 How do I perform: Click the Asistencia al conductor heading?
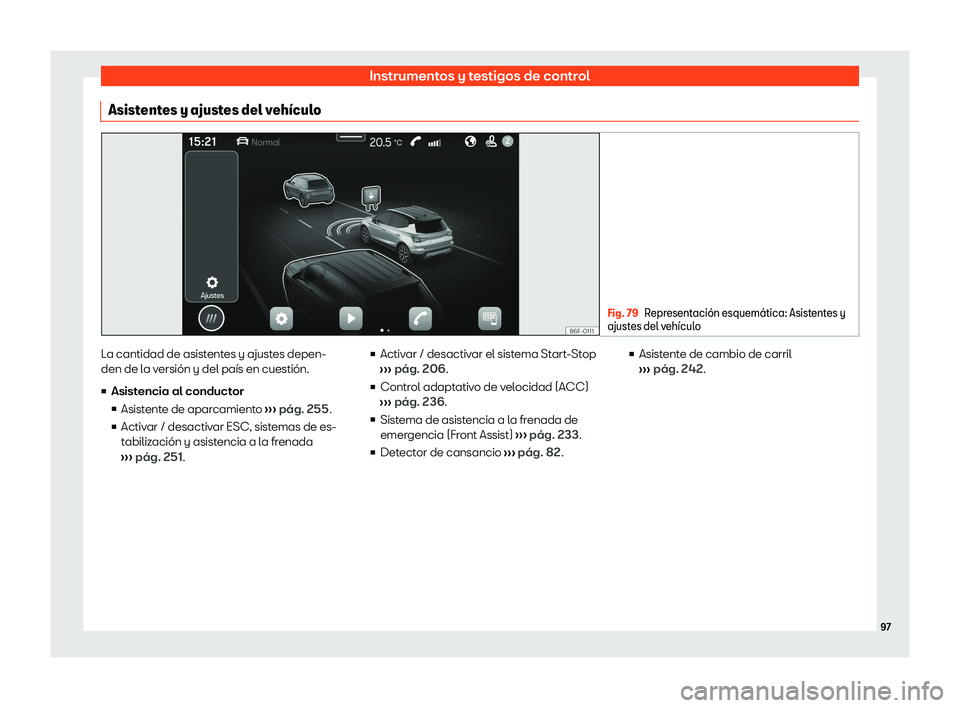178,391
